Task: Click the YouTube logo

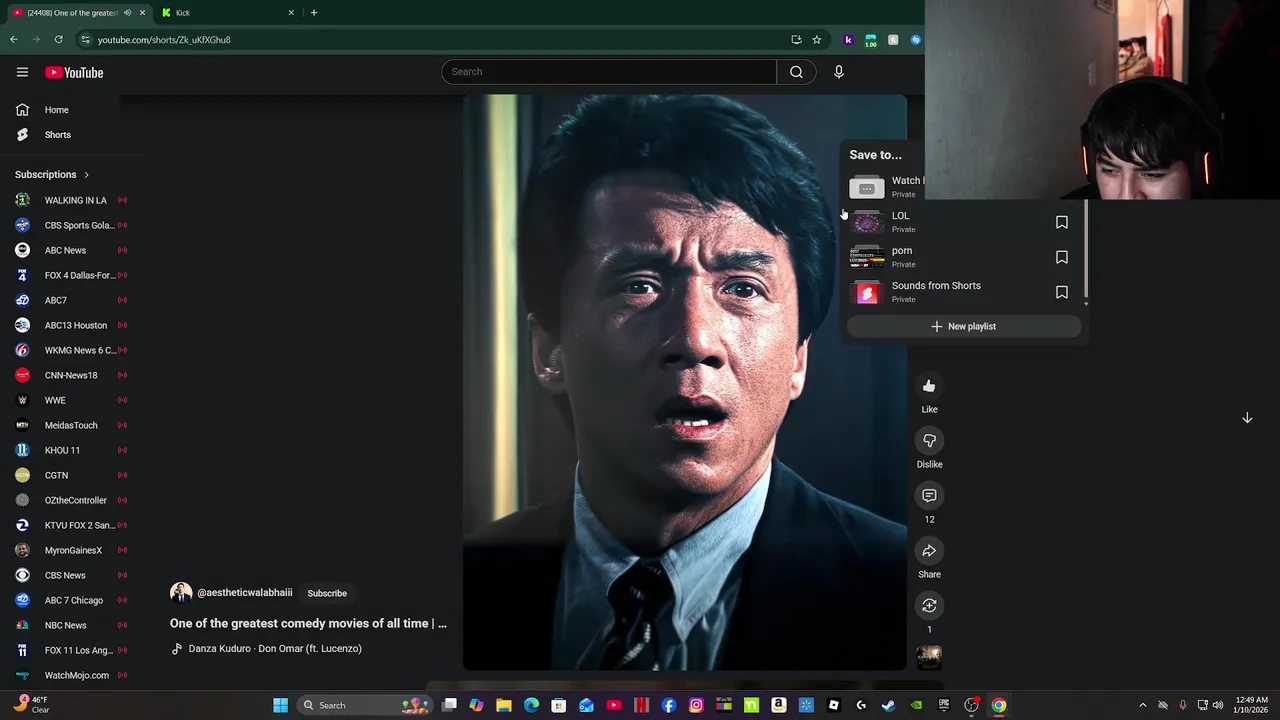Action: [74, 72]
